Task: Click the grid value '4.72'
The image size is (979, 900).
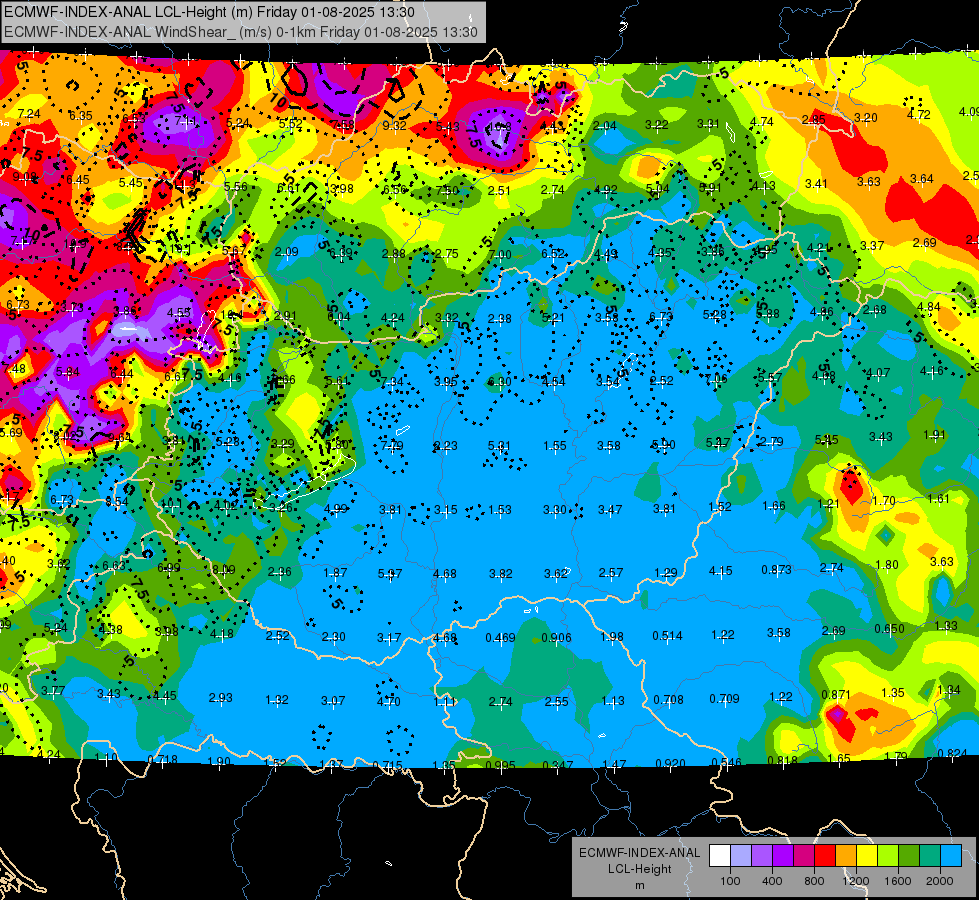Action: pyautogui.click(x=918, y=115)
